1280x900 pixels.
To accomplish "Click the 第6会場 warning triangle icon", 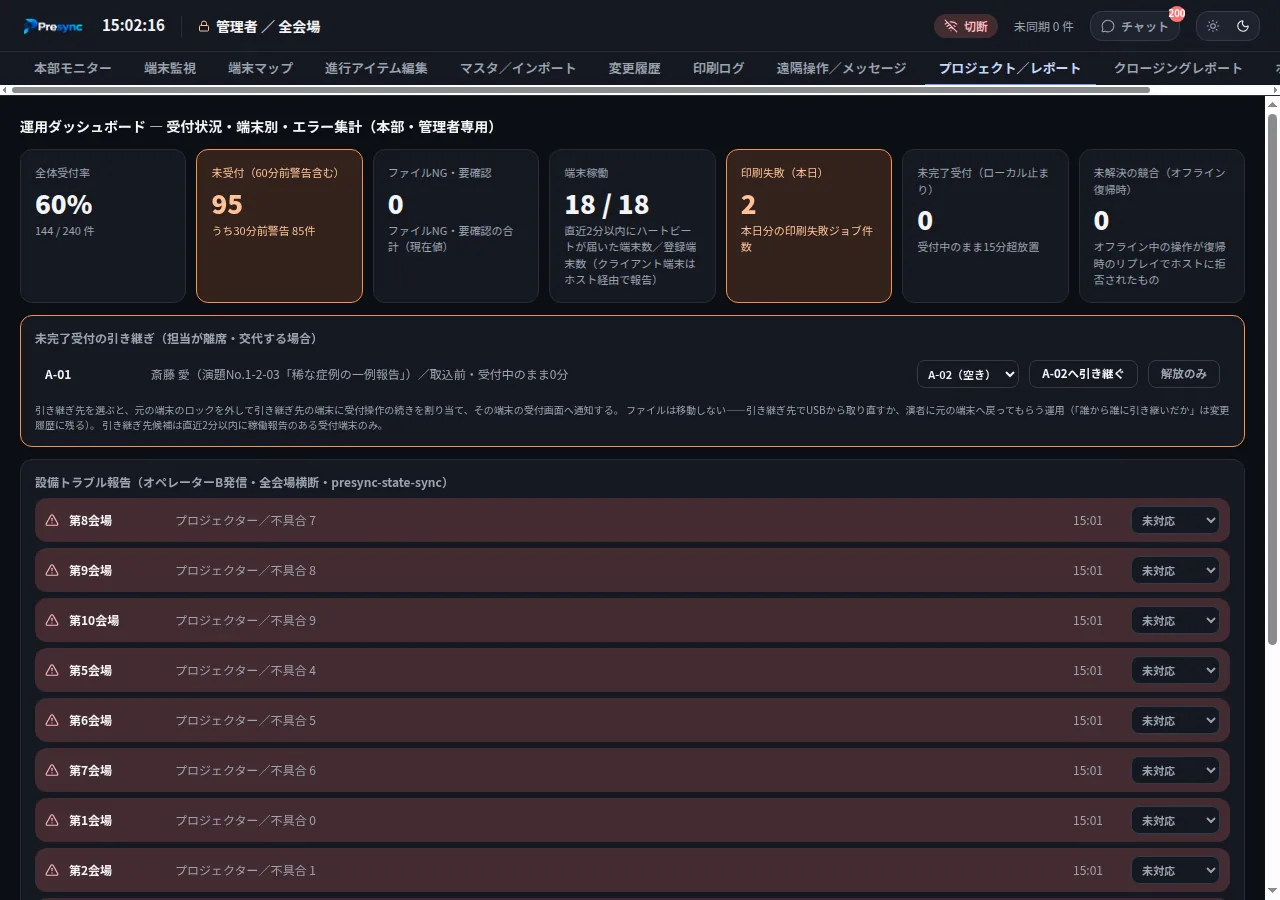I will [x=52, y=720].
